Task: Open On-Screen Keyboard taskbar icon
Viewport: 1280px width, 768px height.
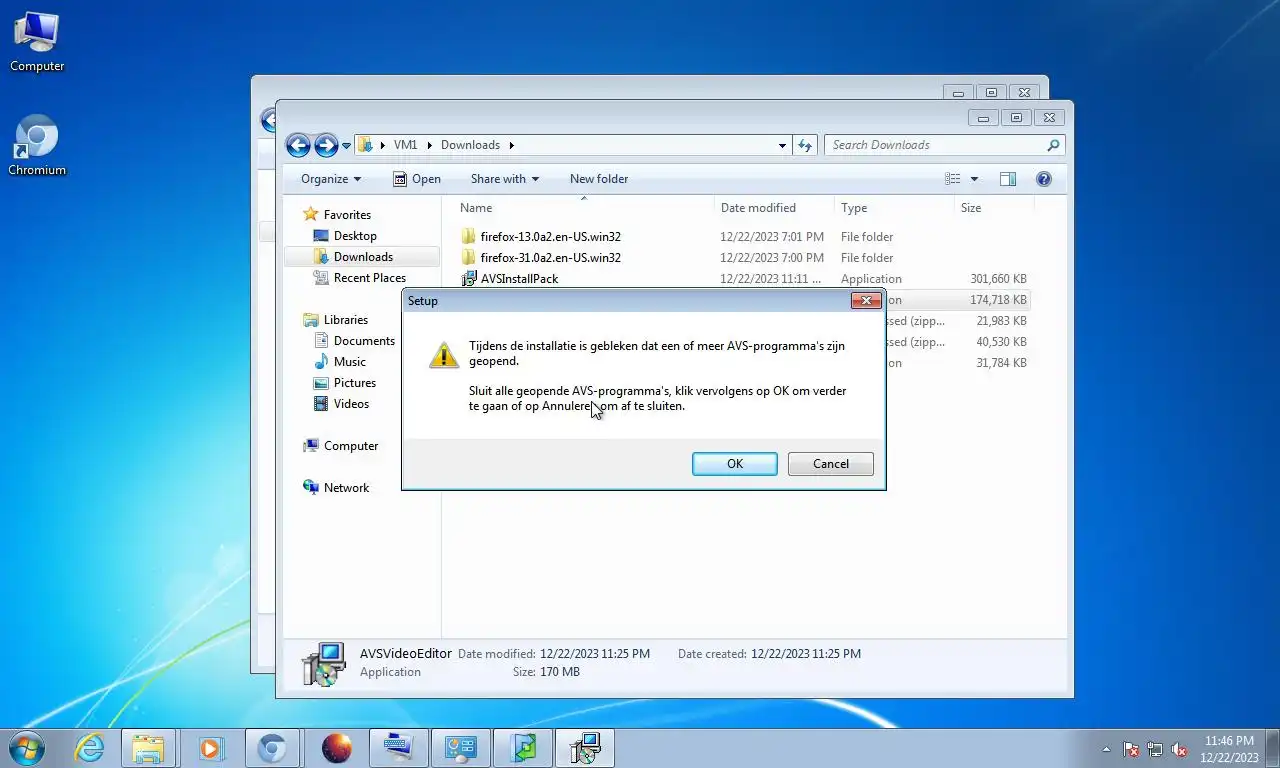Action: pos(399,748)
